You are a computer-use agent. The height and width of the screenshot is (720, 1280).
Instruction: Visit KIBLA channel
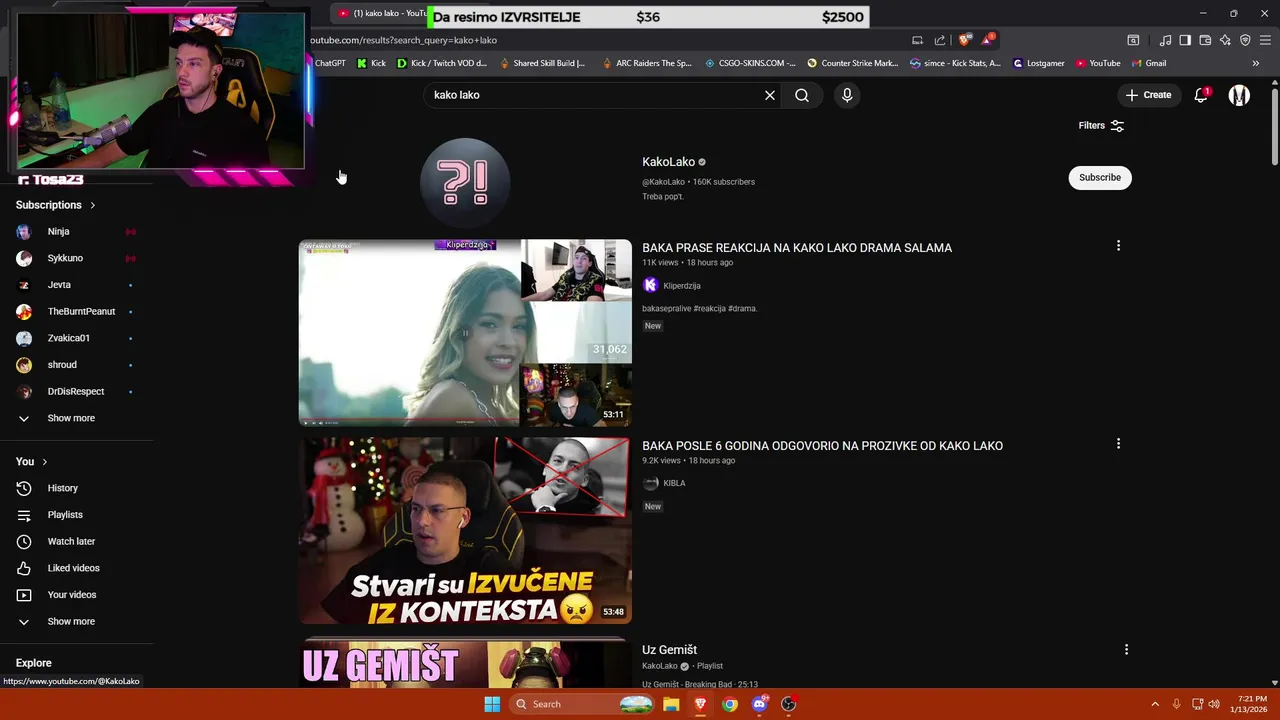point(674,483)
